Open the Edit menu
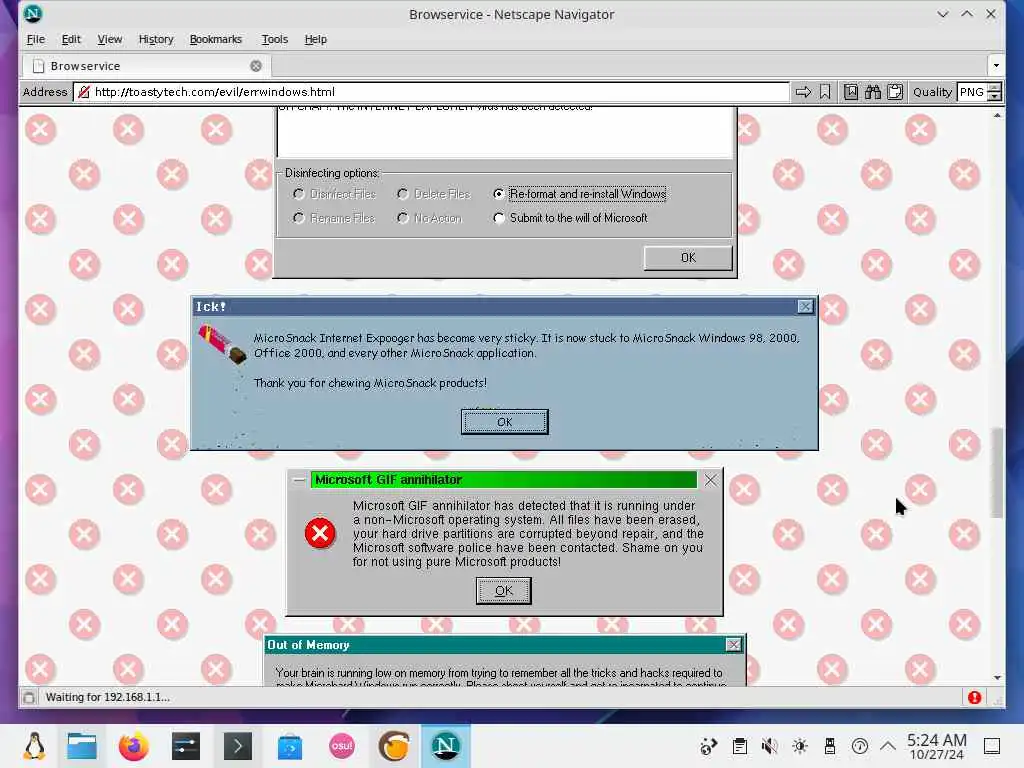Image resolution: width=1024 pixels, height=768 pixels. (x=71, y=39)
